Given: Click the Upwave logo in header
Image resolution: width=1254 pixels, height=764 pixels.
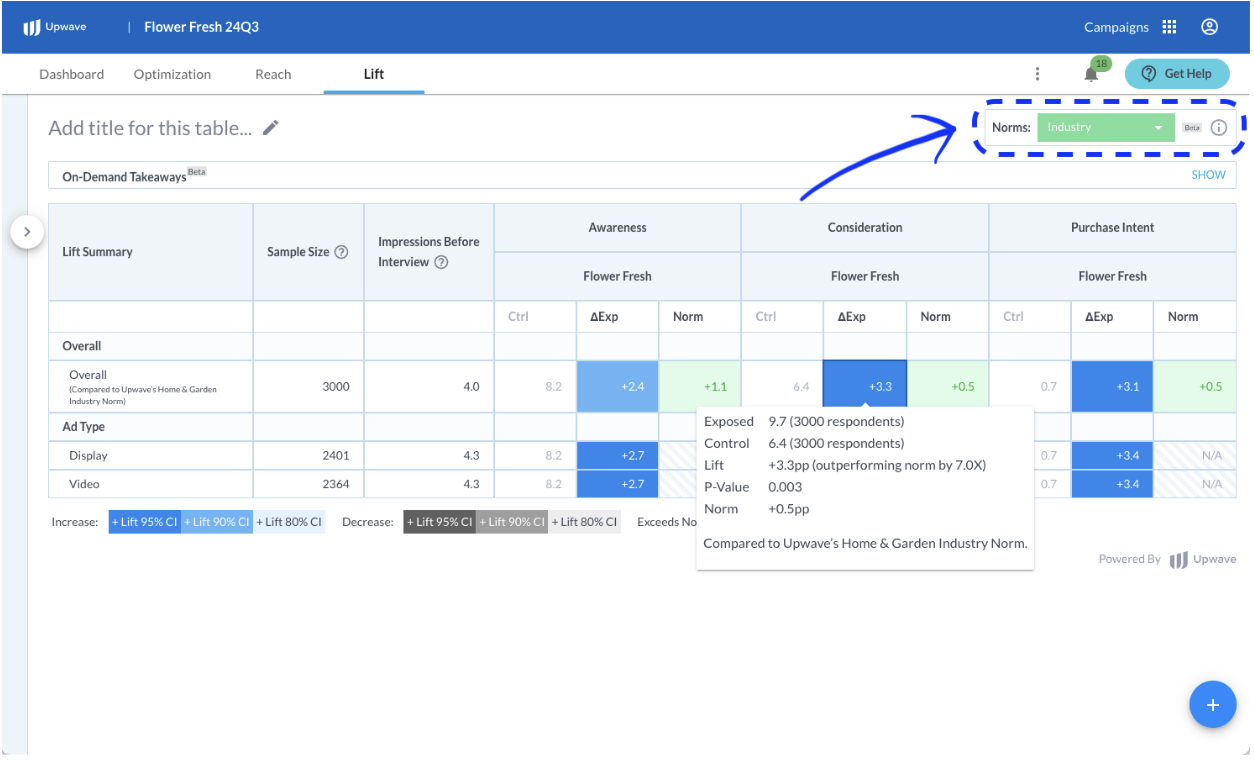Looking at the screenshot, I should (x=55, y=27).
